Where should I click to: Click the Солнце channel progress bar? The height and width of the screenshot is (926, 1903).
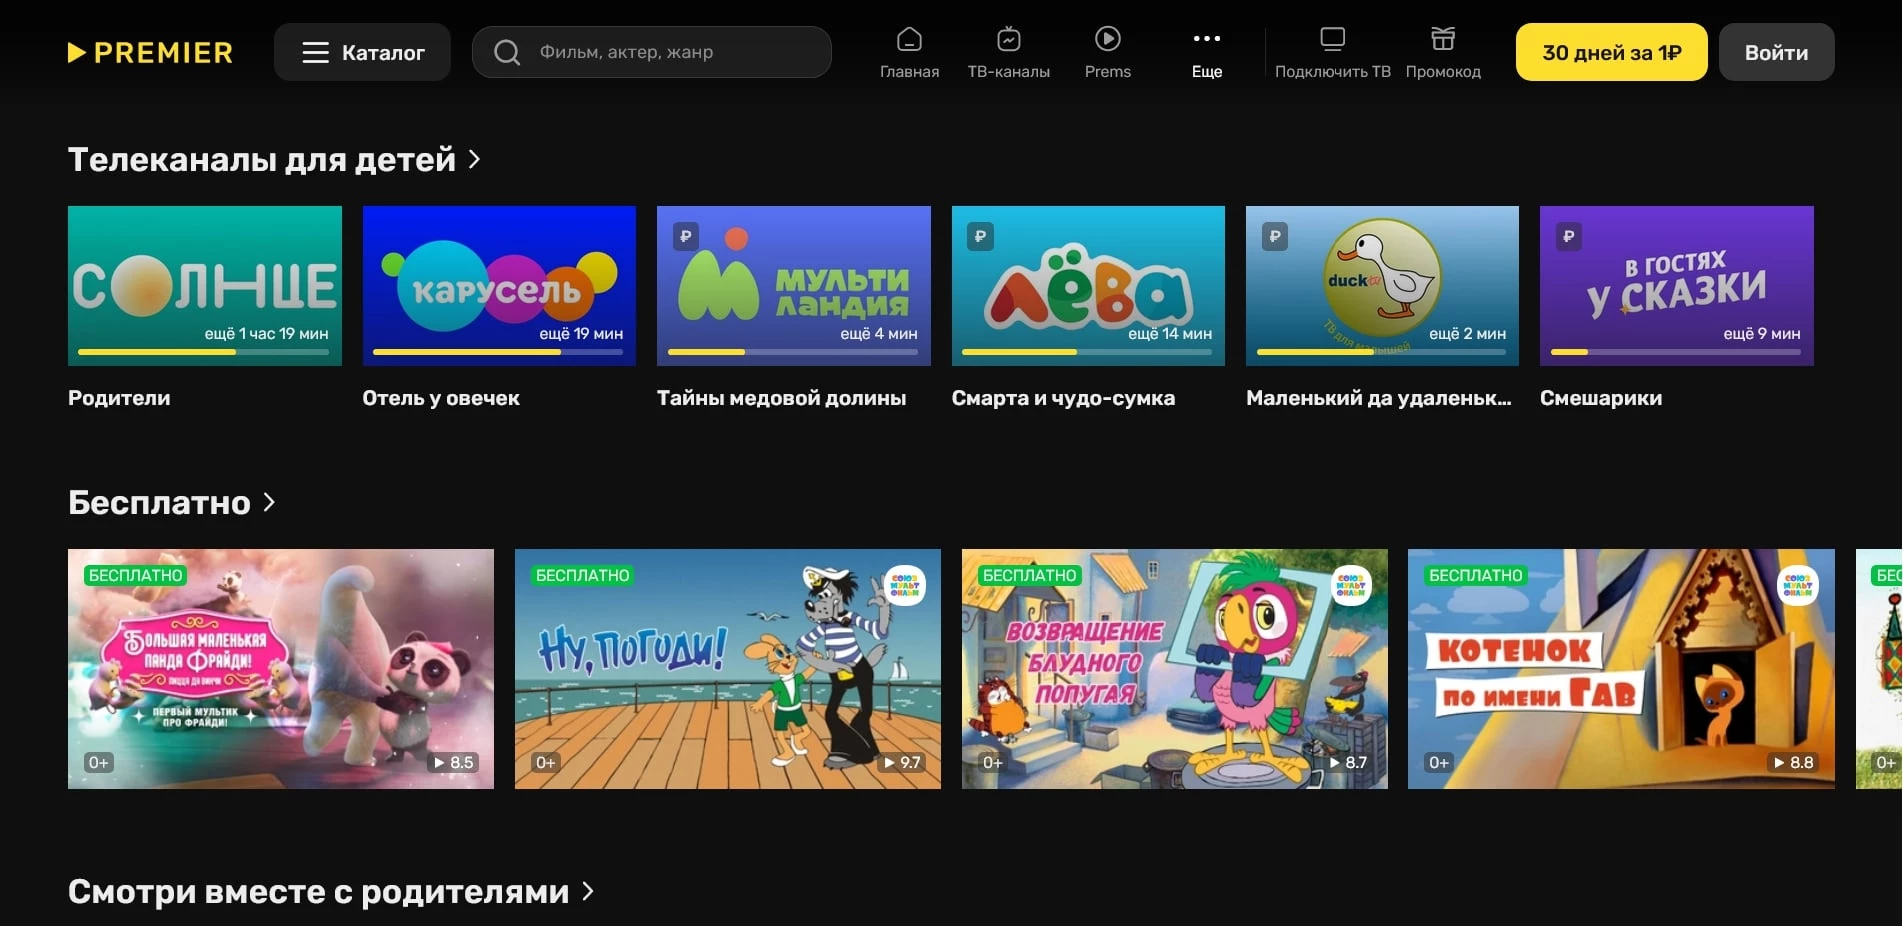point(204,352)
